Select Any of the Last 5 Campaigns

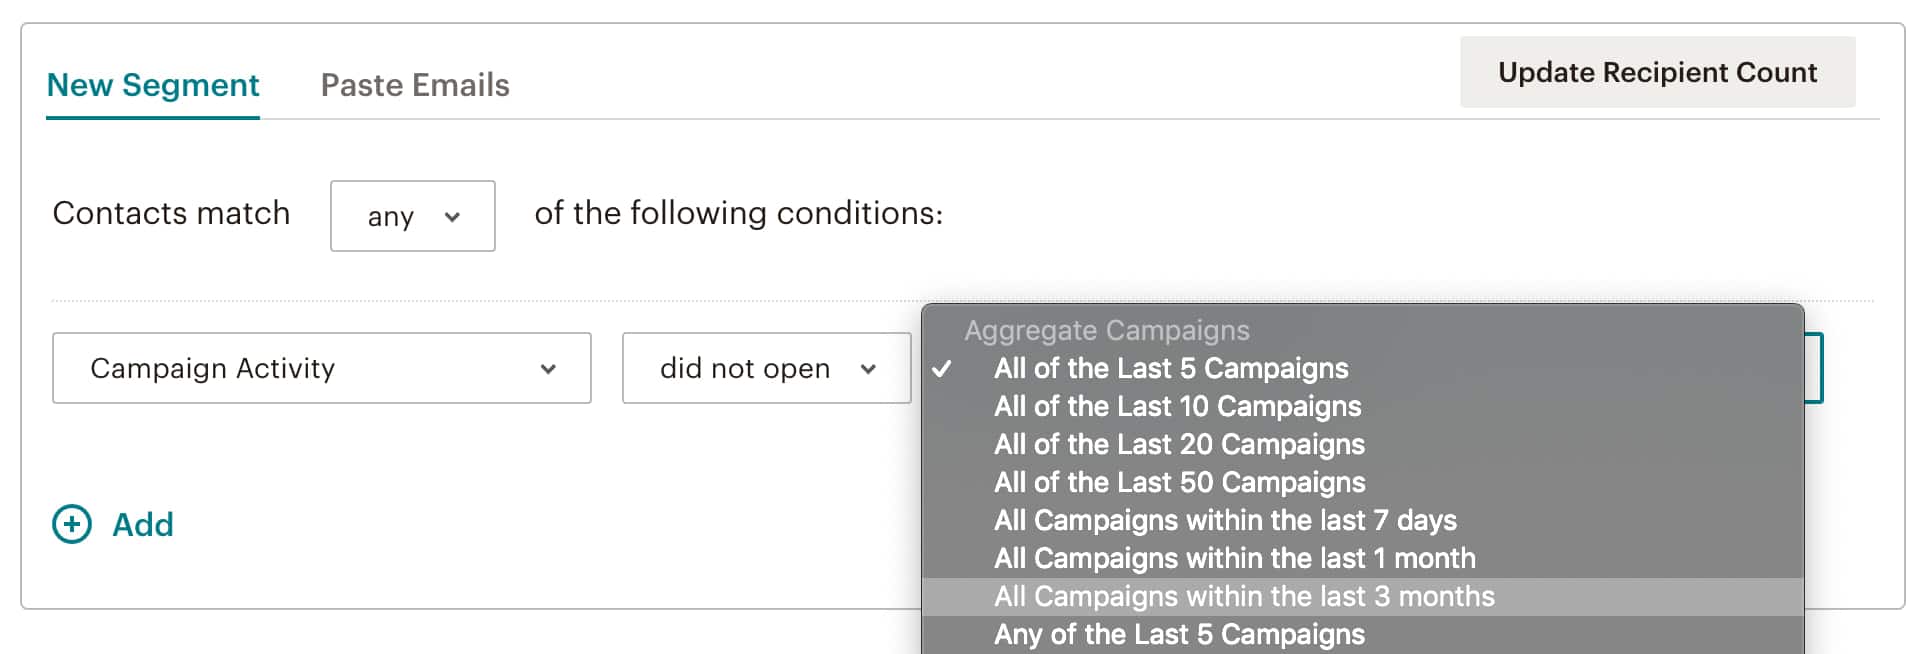1180,633
